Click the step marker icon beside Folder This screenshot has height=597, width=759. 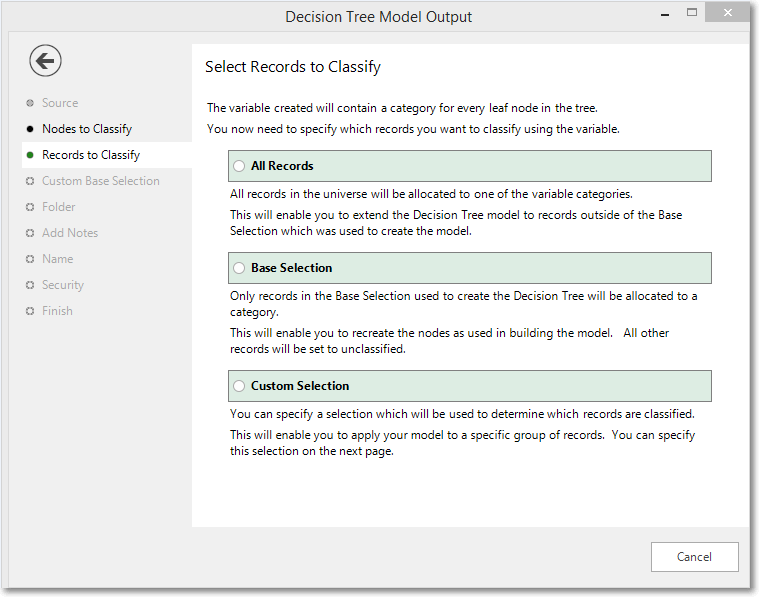tap(30, 207)
